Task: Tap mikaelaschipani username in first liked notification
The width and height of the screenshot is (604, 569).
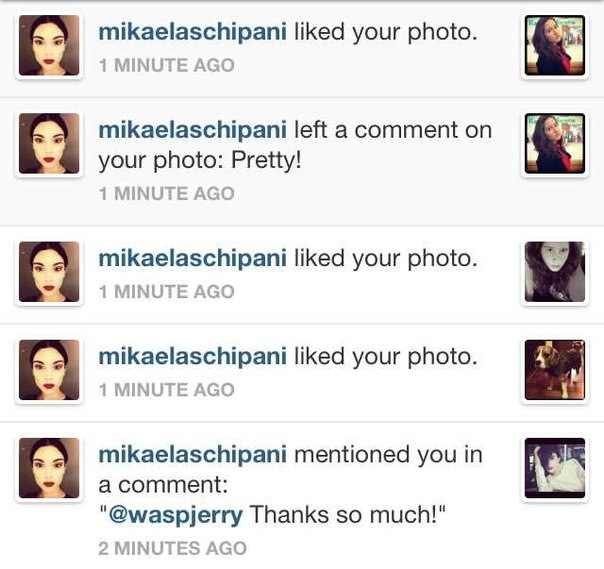Action: click(x=192, y=32)
